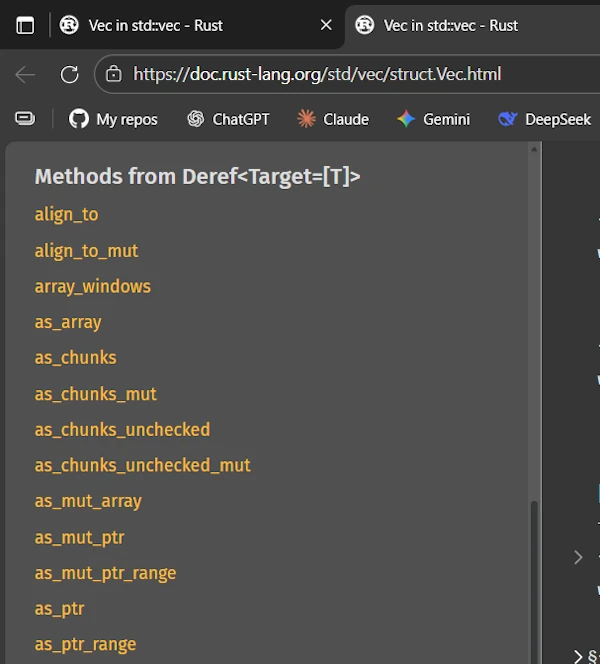Click the bookmarks bar leftmost icon
The image size is (600, 664).
[25, 119]
